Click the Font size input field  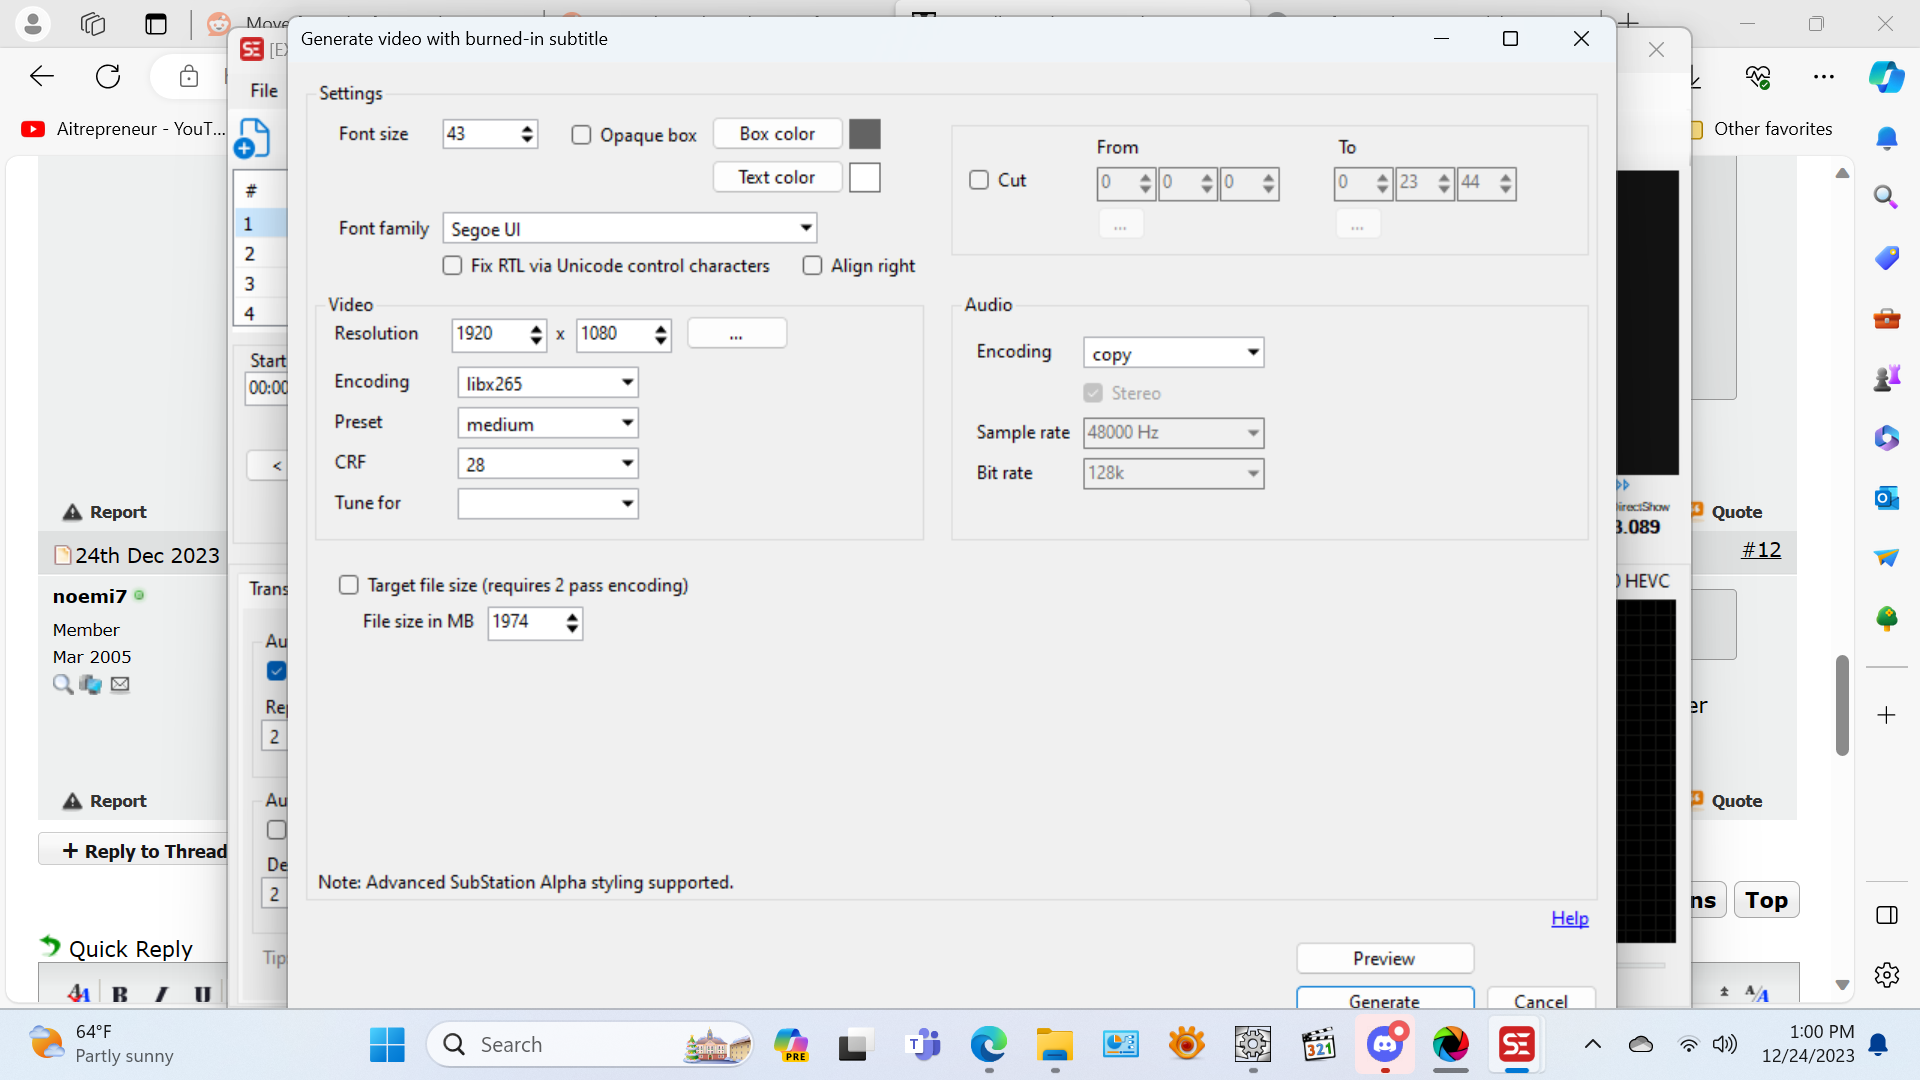(479, 134)
